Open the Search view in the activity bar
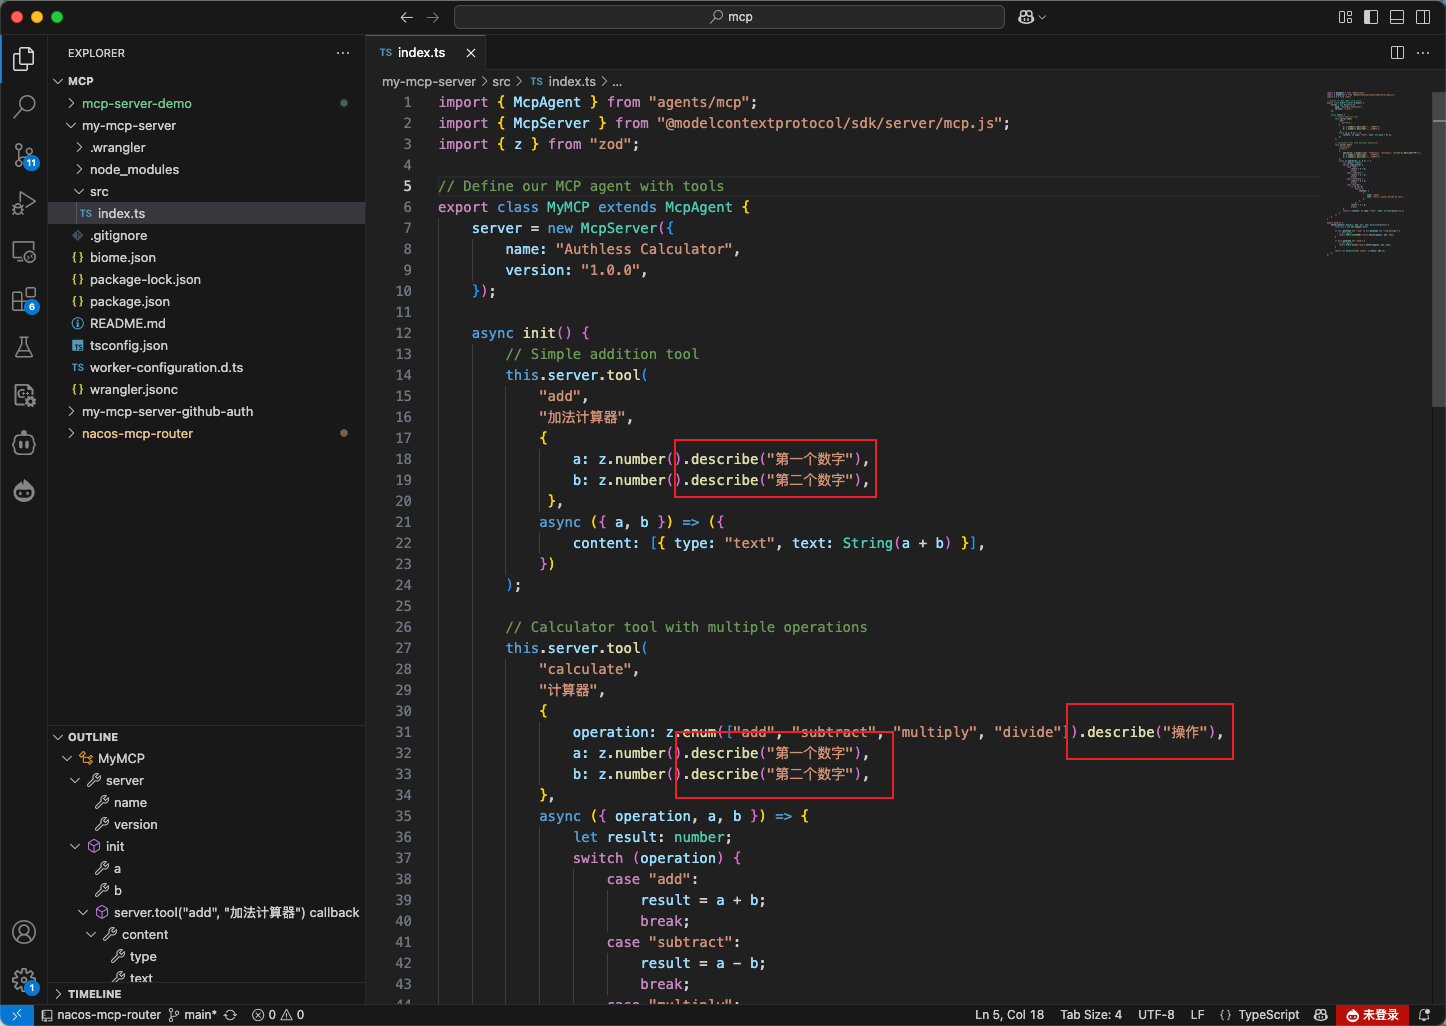This screenshot has height=1026, width=1446. (x=25, y=107)
